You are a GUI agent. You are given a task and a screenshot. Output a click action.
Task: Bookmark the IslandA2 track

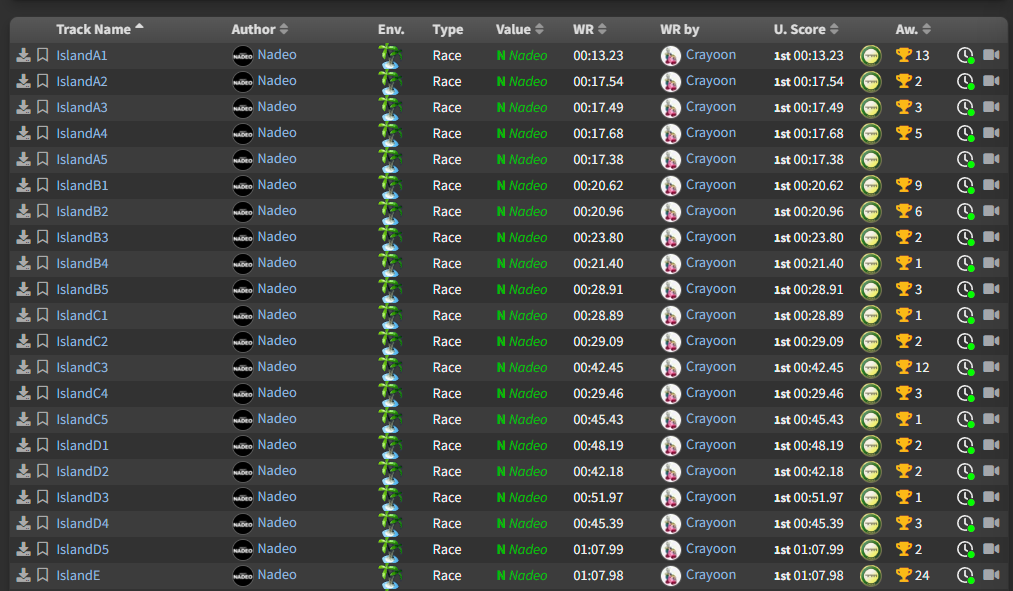click(43, 81)
